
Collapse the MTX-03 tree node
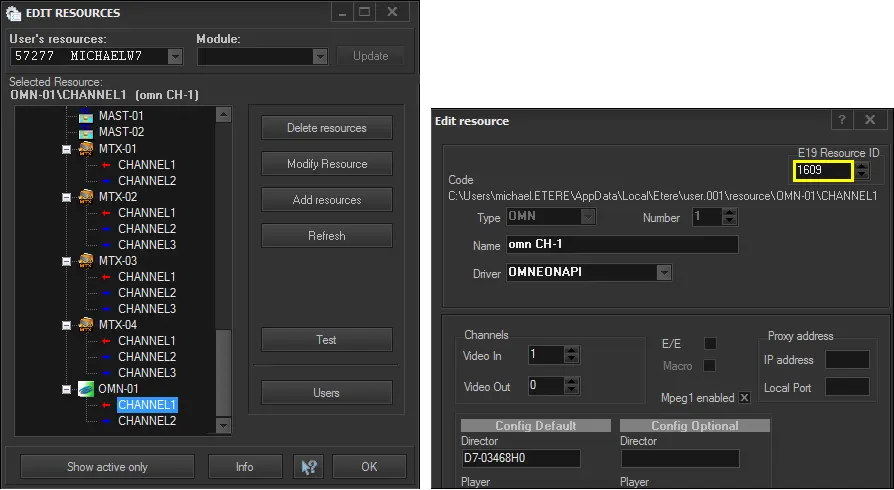tap(67, 261)
